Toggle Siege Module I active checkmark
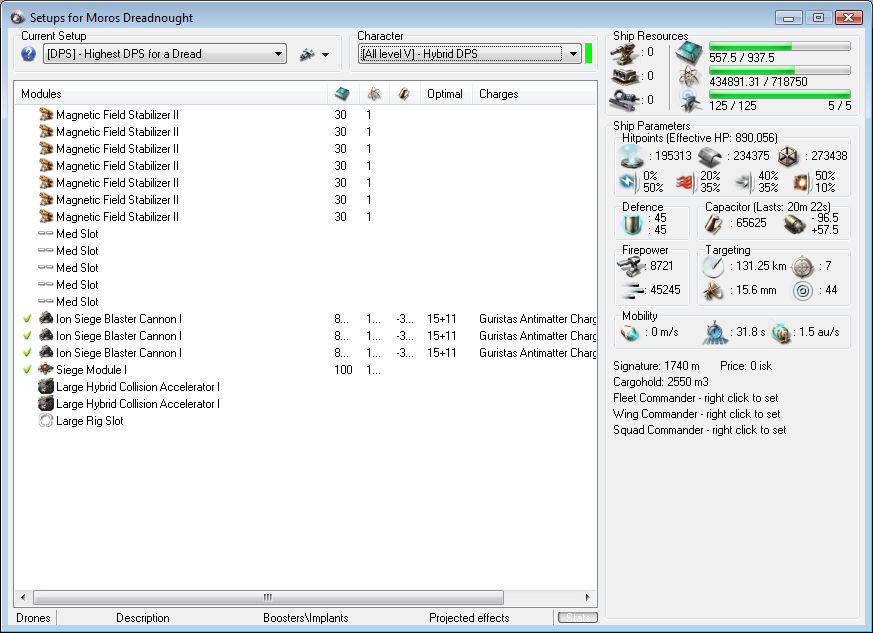 [x=27, y=370]
